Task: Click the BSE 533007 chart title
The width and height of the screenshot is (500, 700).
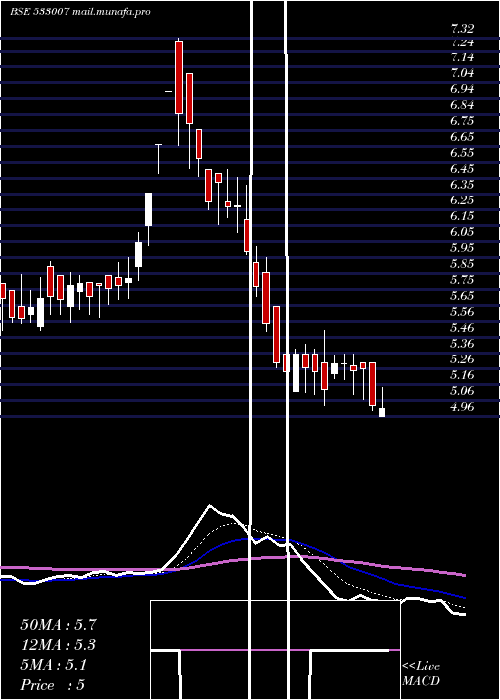Action: (x=39, y=12)
